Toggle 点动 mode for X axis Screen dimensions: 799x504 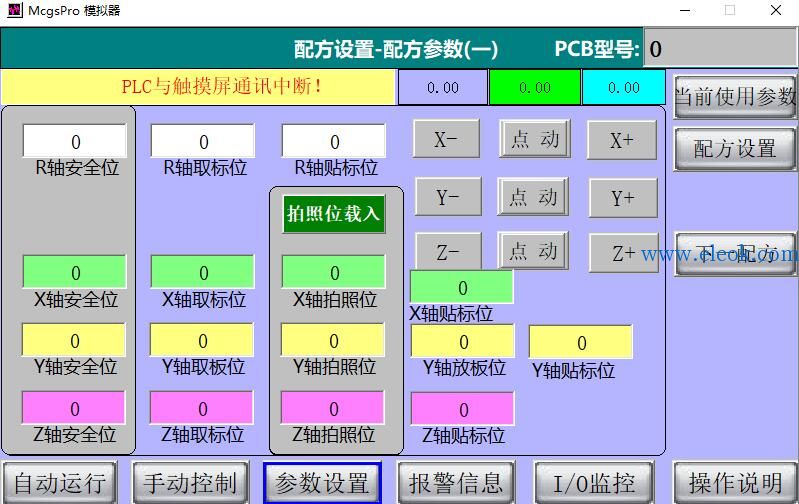[x=535, y=139]
